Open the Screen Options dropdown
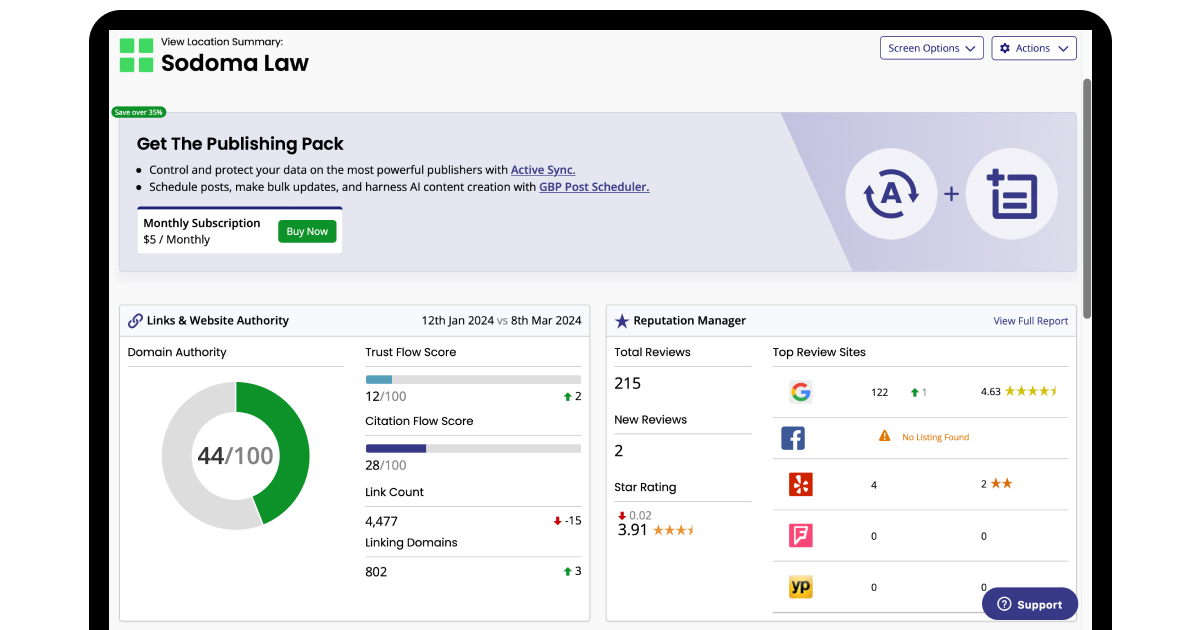1200x630 pixels. tap(931, 47)
